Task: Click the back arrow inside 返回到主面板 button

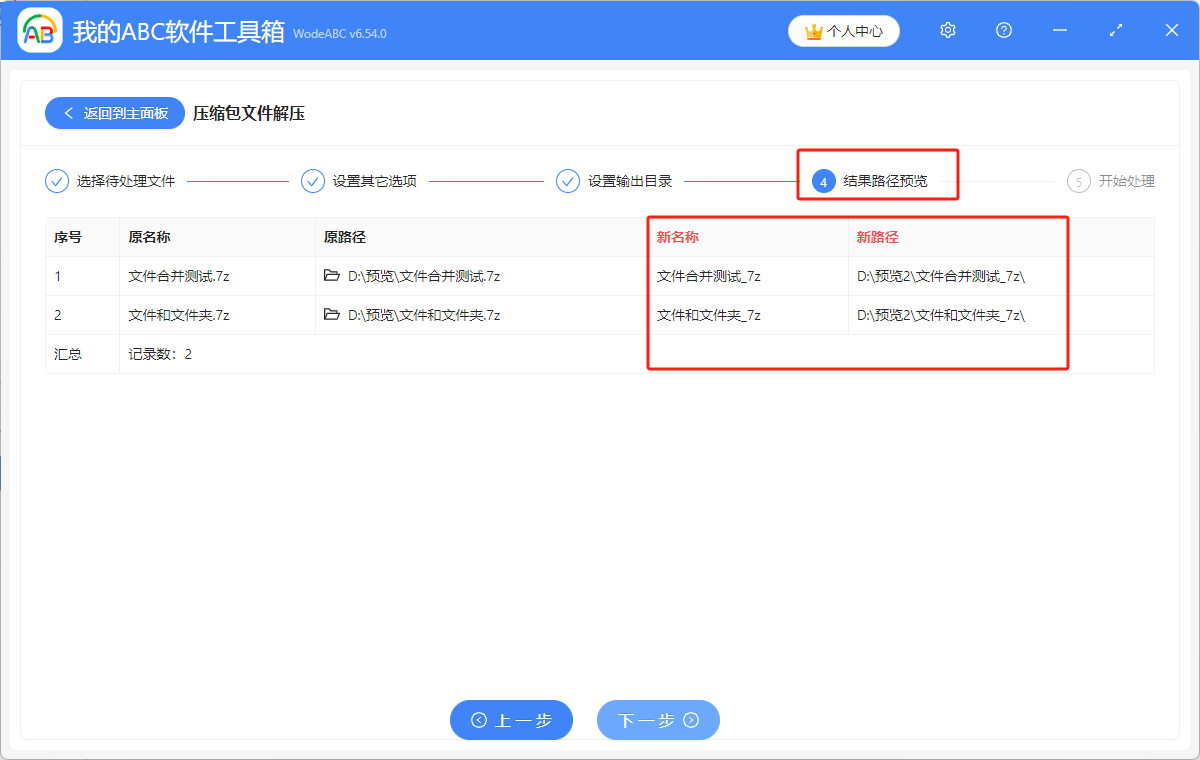Action: click(x=69, y=112)
